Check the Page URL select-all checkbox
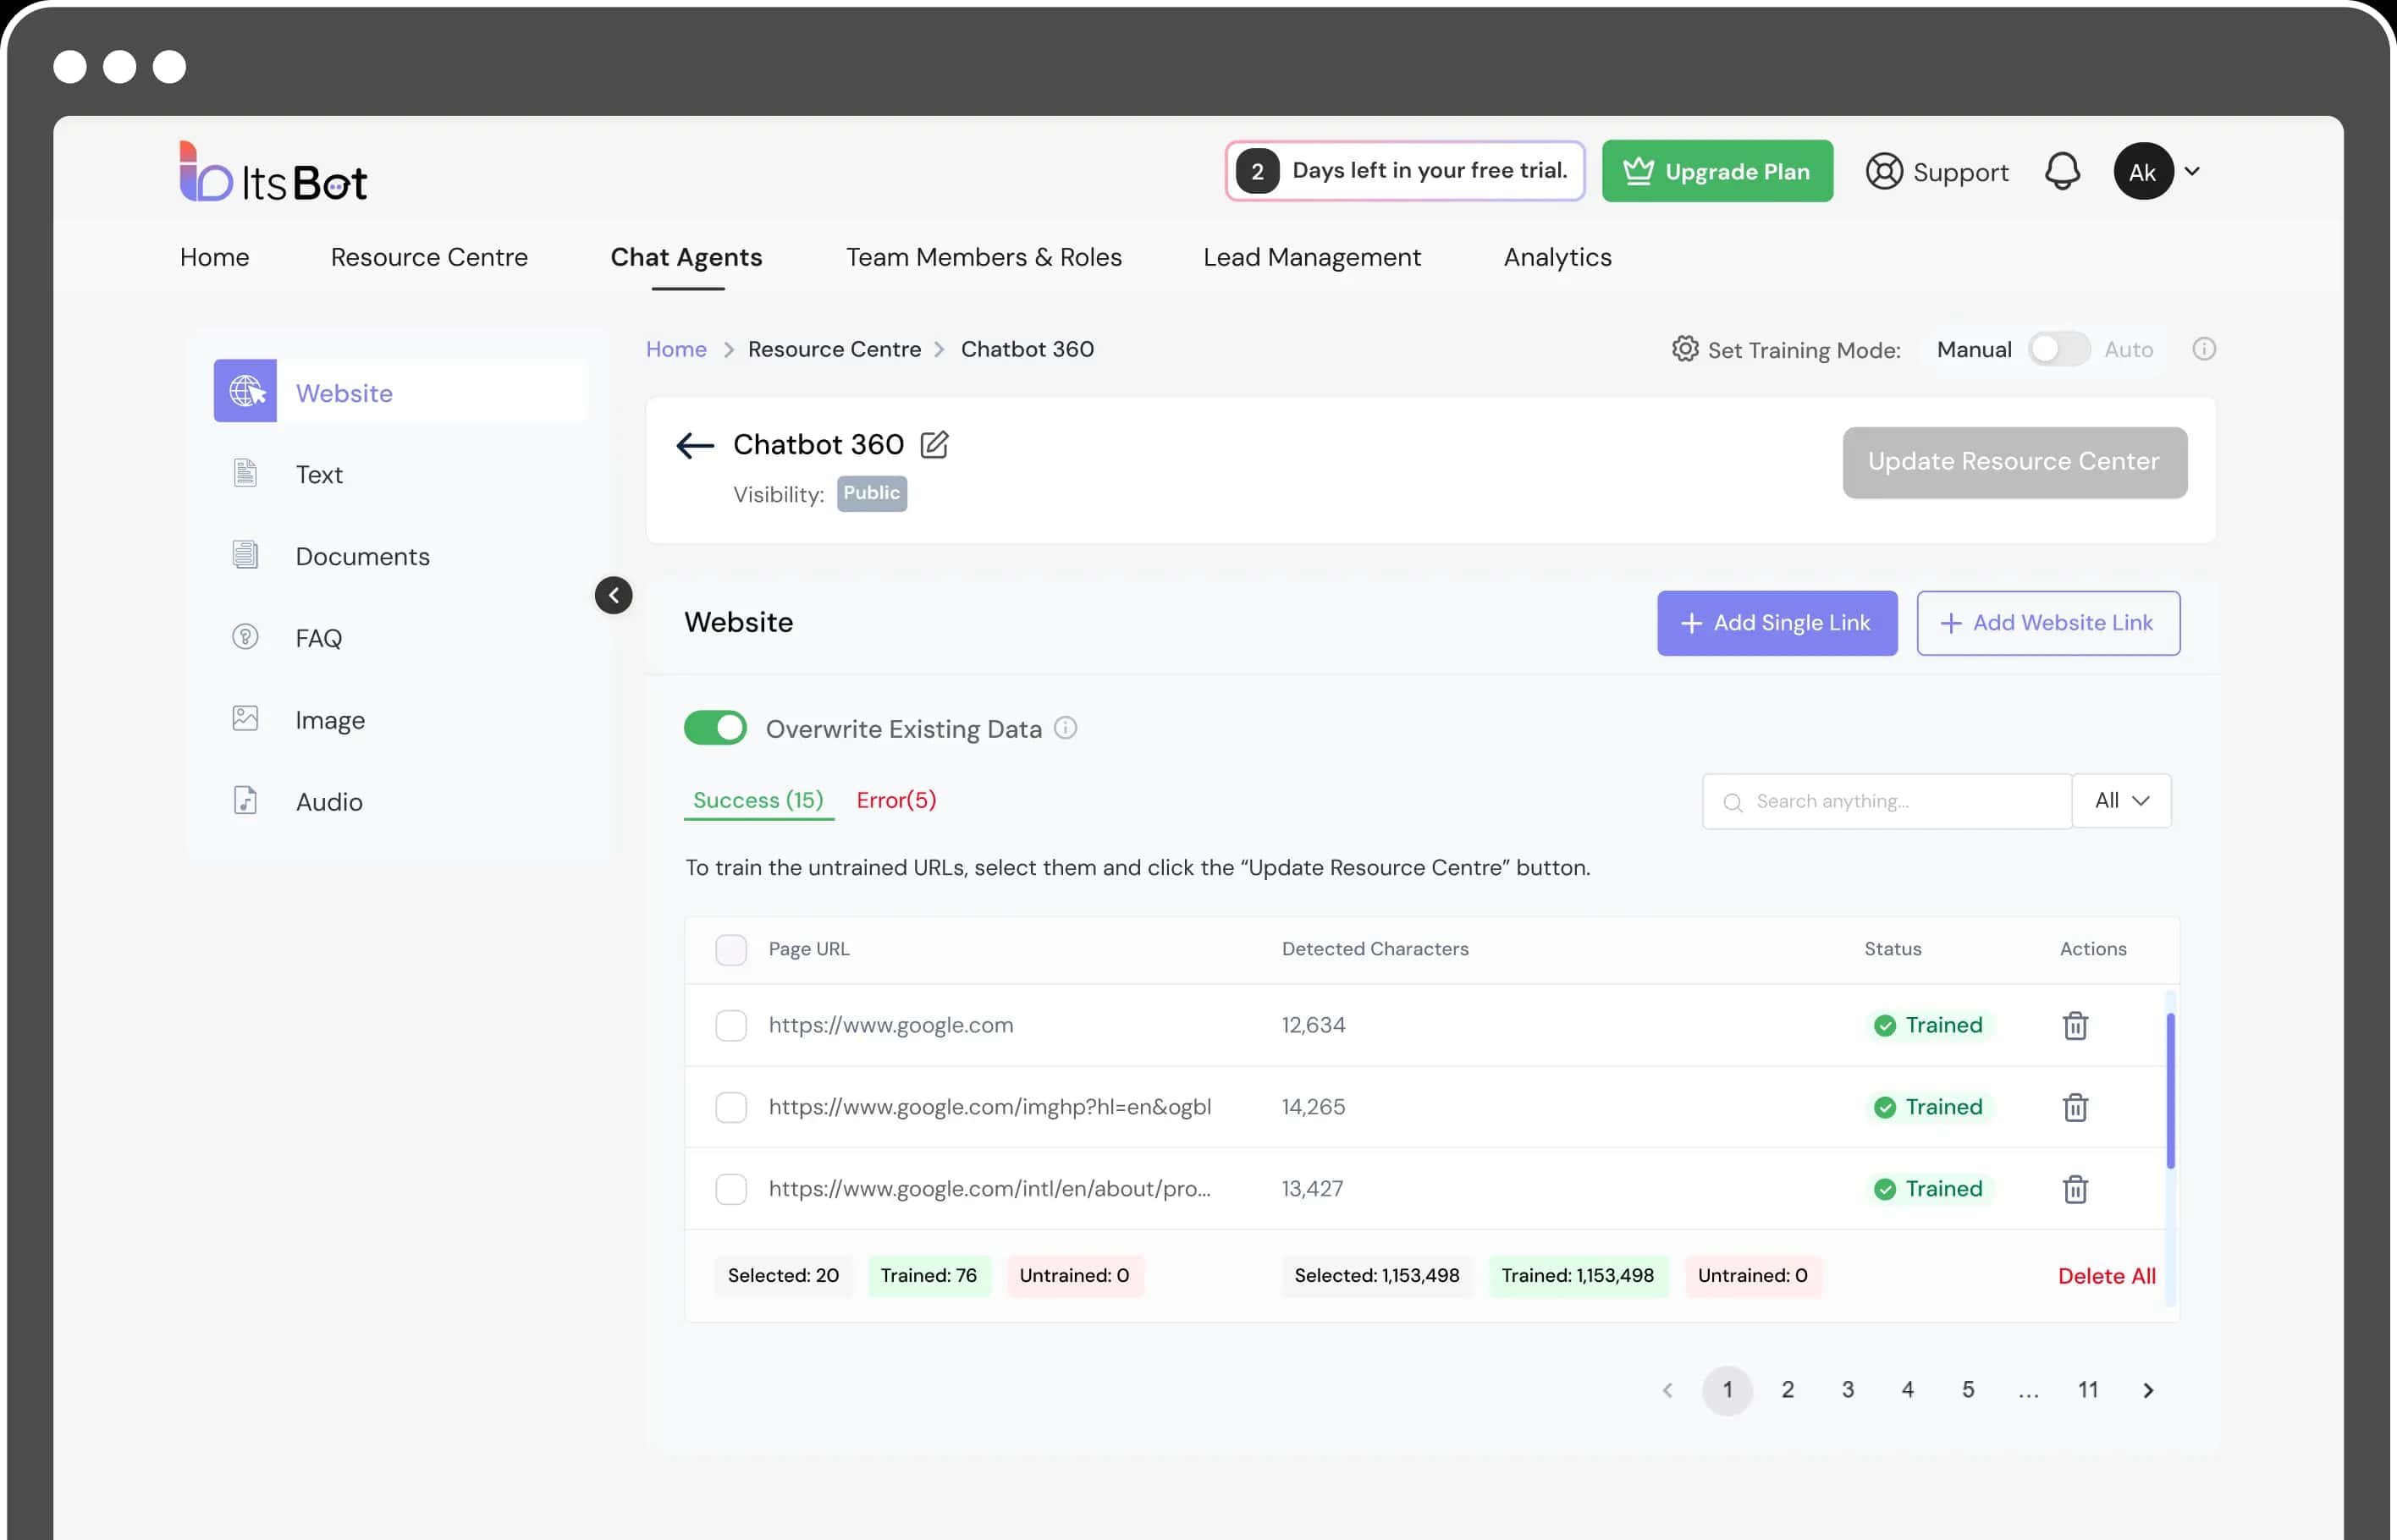The width and height of the screenshot is (2397, 1540). [x=731, y=949]
